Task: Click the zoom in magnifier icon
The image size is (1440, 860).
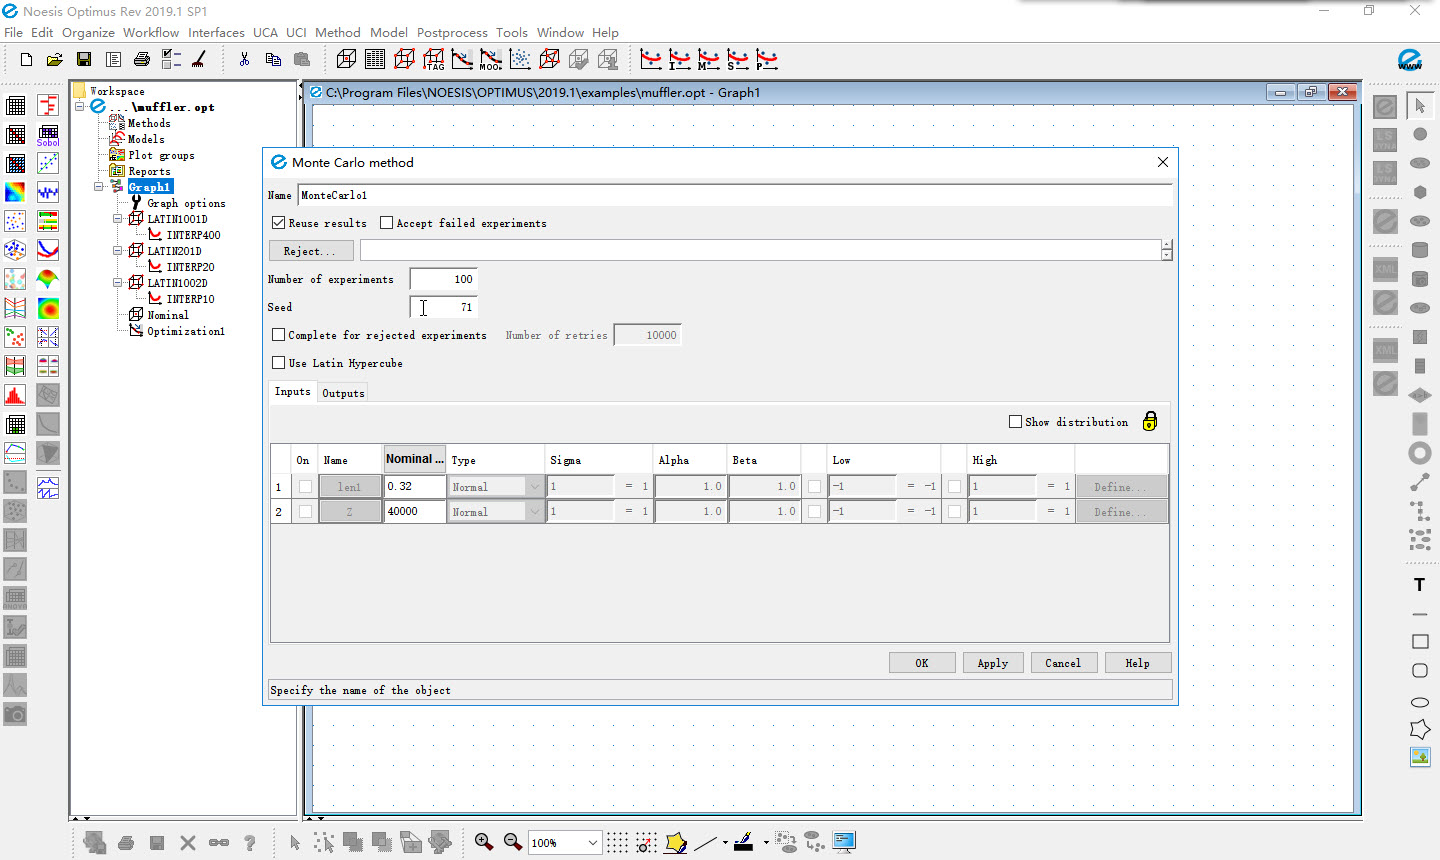Action: pyautogui.click(x=484, y=842)
